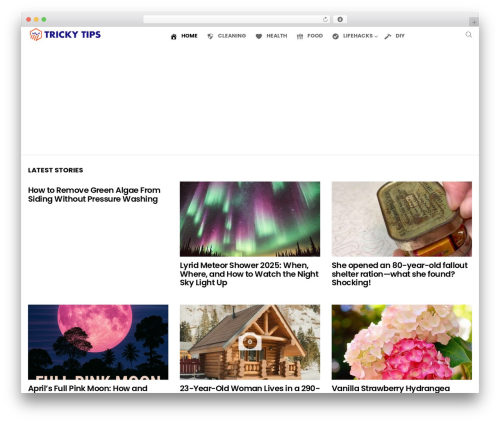This screenshot has width=500, height=423.
Task: Read the 80-year-old fallout shelter ration story
Action: tap(400, 274)
